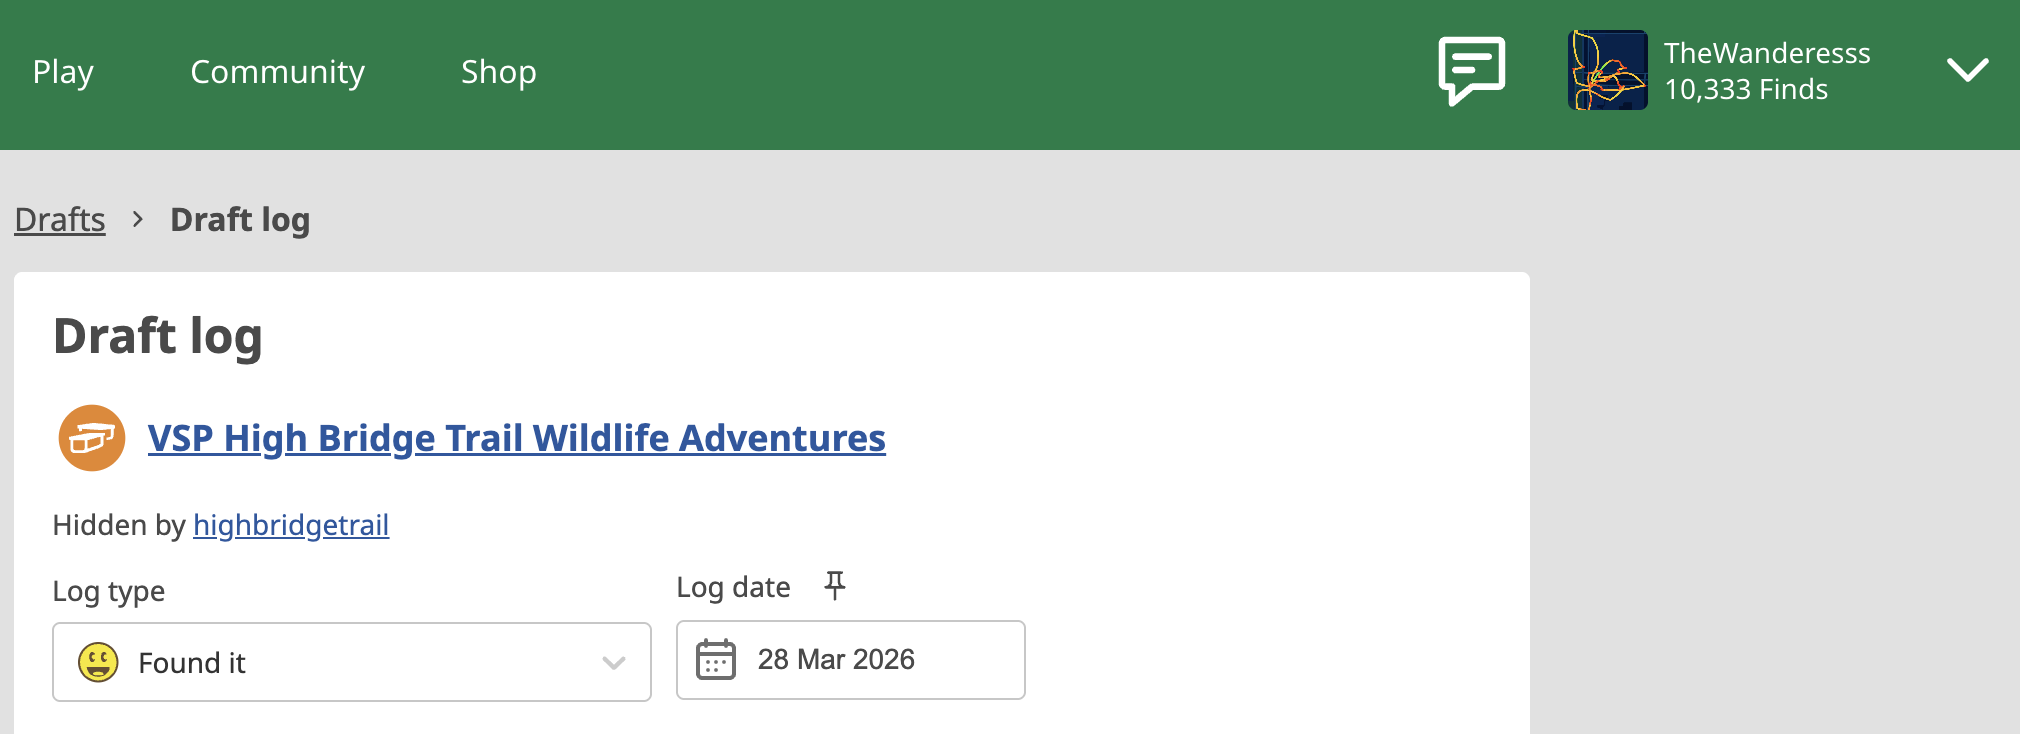Image resolution: width=2020 pixels, height=734 pixels.
Task: Click the orange Virtual cache type icon
Action: (92, 438)
